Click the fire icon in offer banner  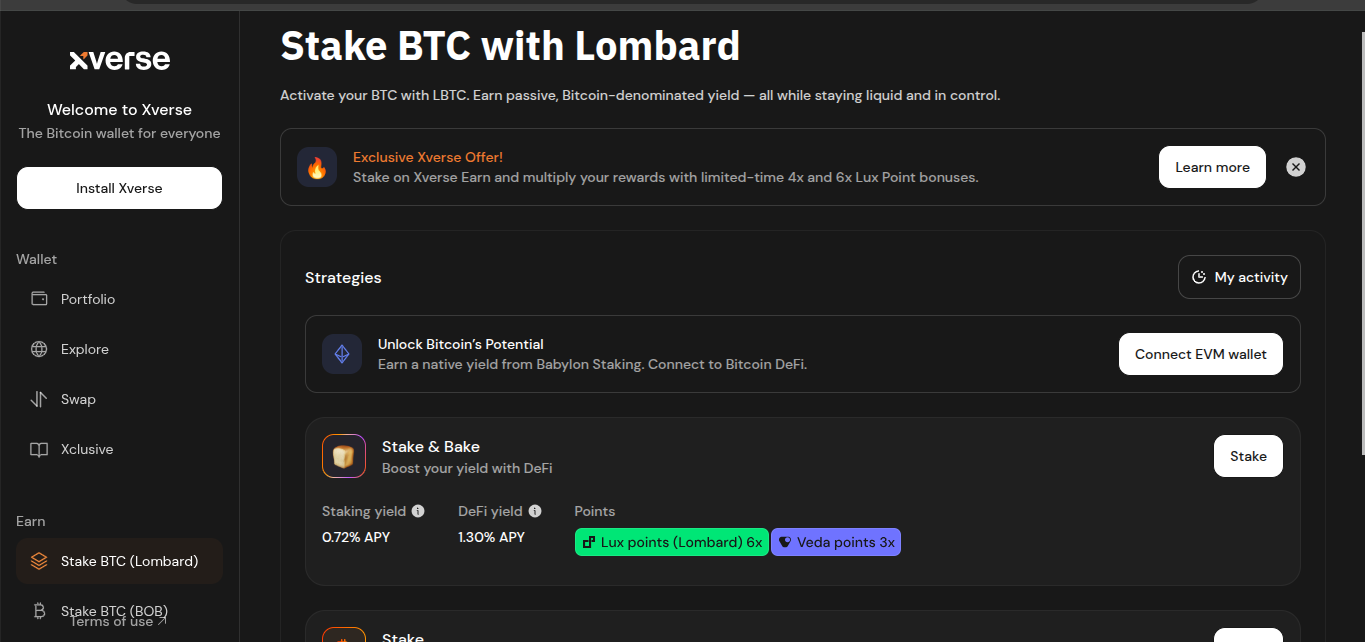coord(317,167)
